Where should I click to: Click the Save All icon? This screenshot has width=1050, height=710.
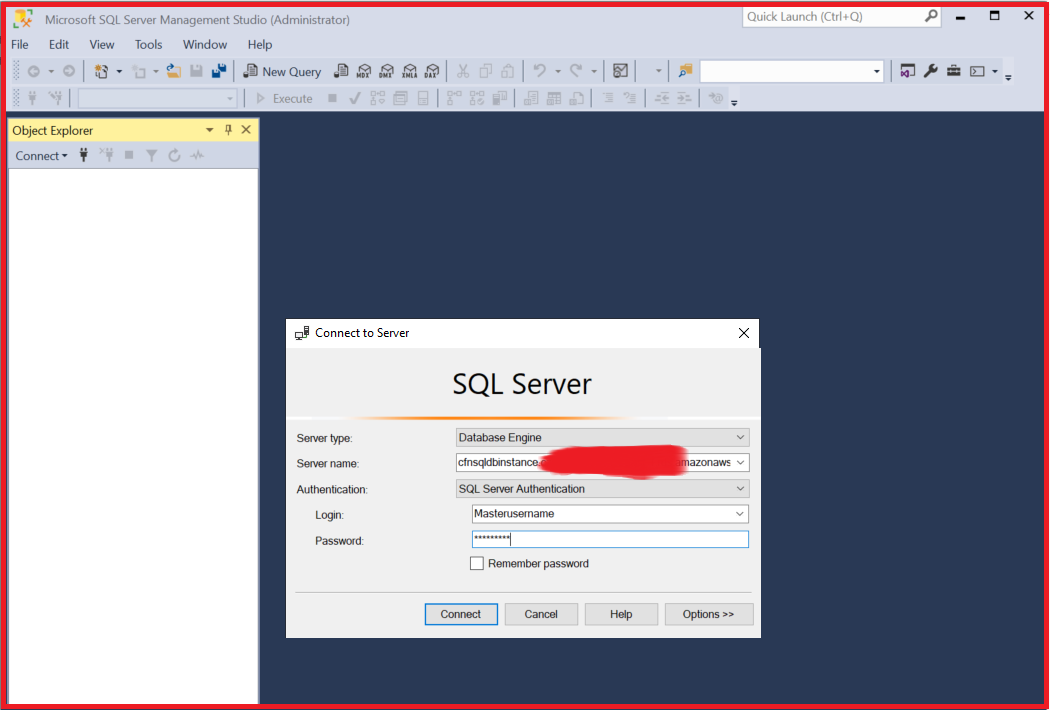[219, 71]
